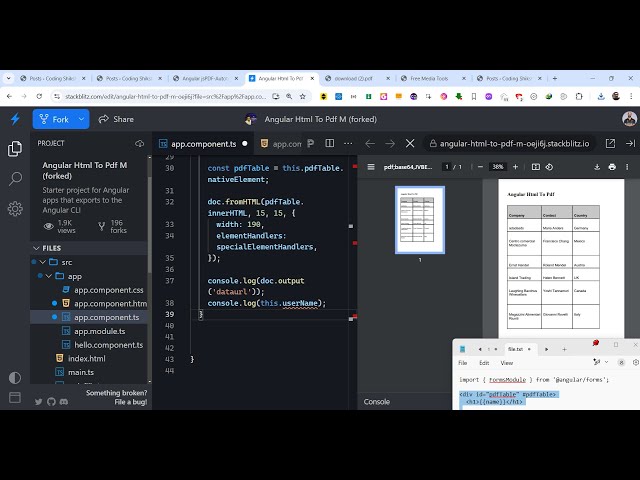
Task: Select the page 1 thumbnail
Action: point(420,219)
